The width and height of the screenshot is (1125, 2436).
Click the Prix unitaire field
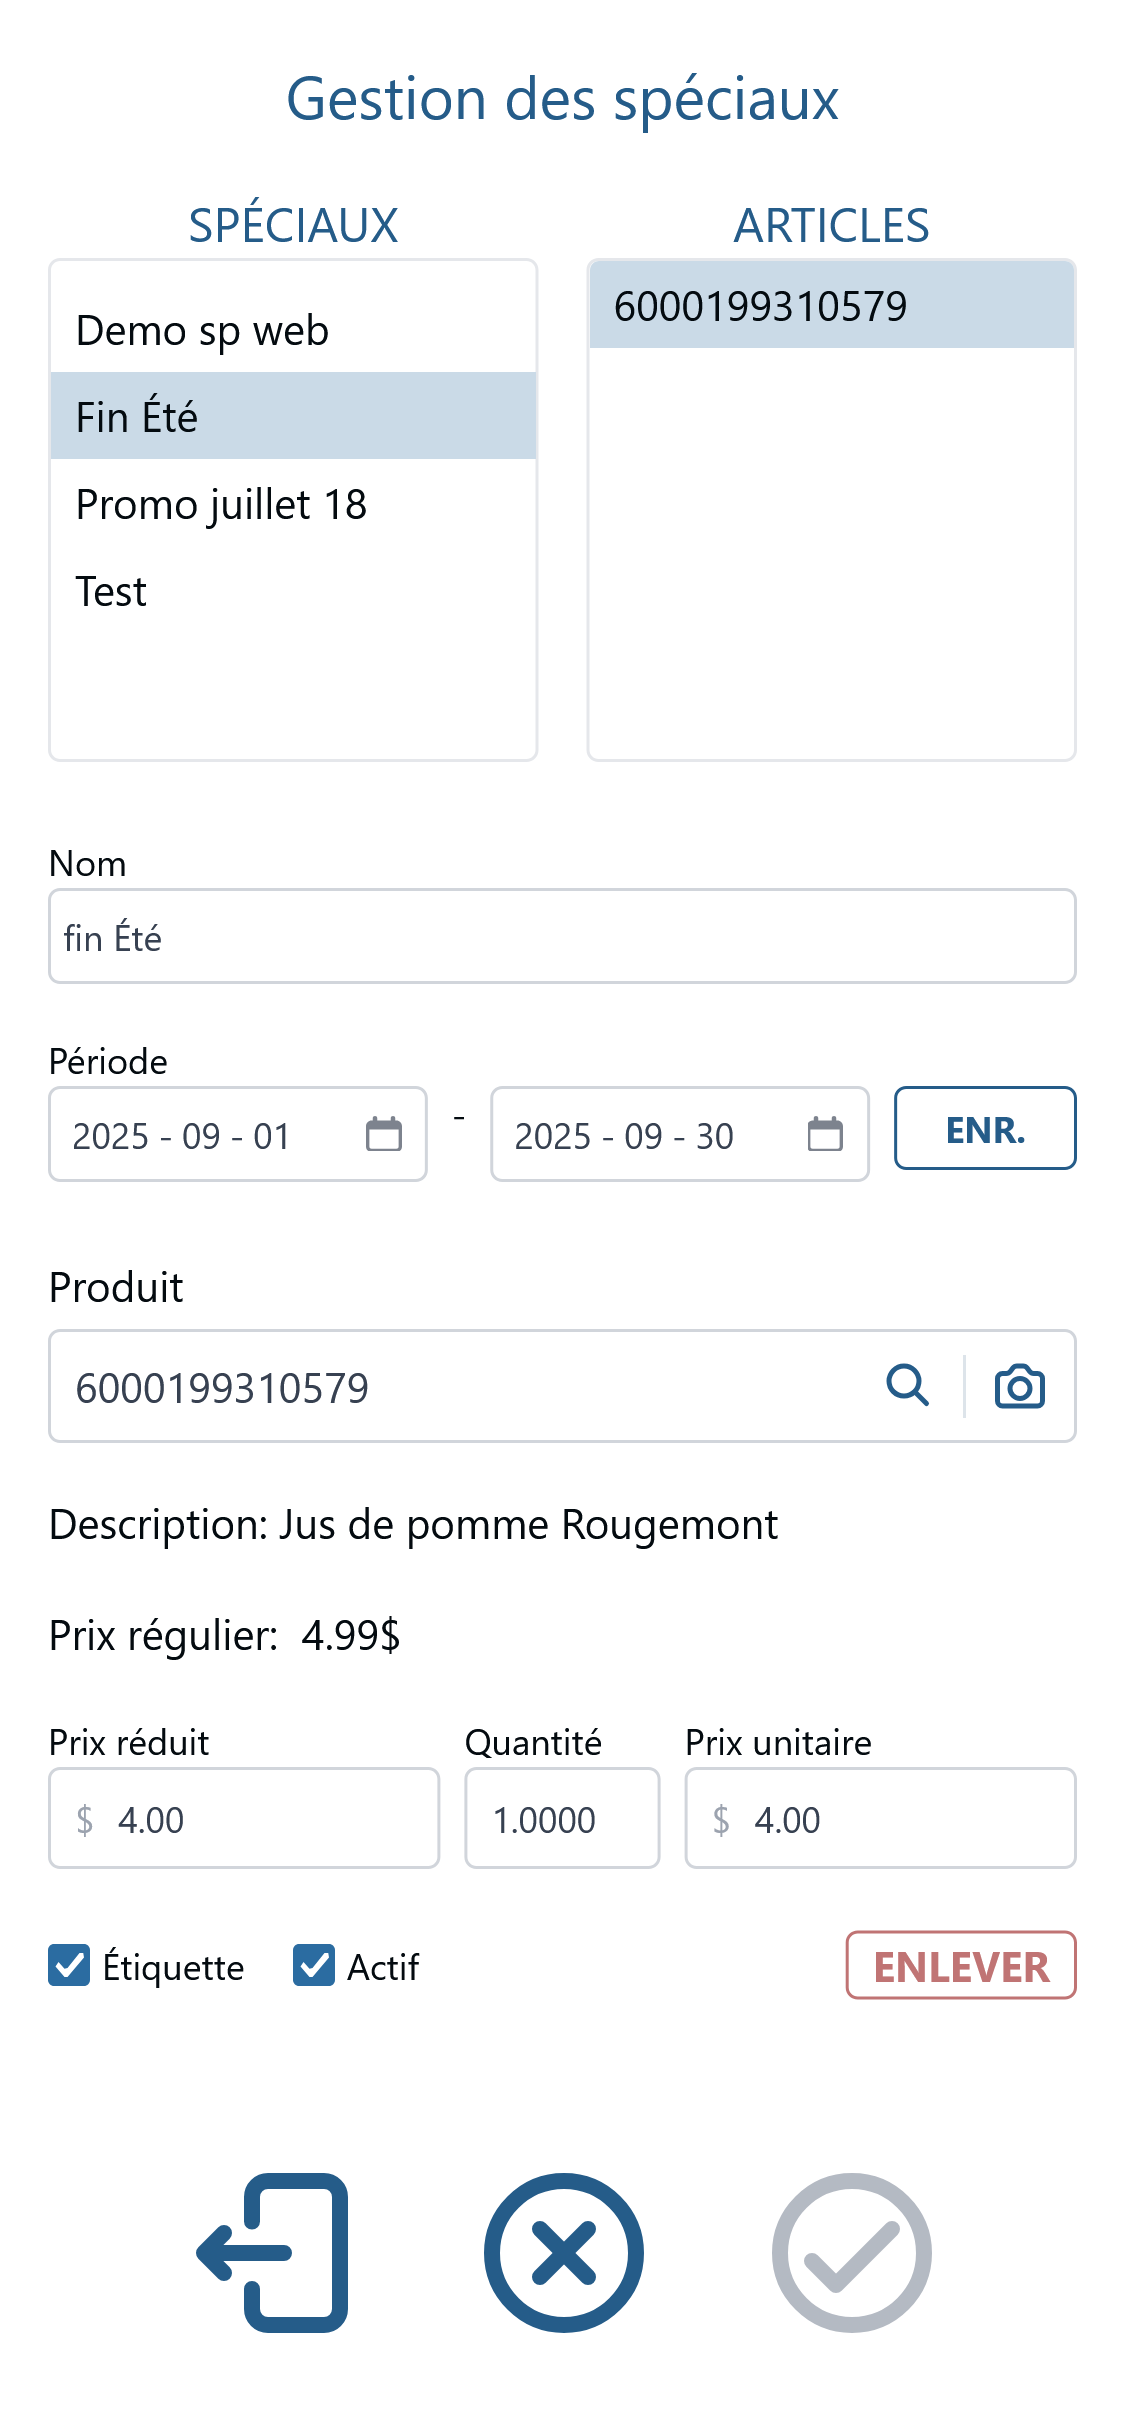click(880, 1818)
